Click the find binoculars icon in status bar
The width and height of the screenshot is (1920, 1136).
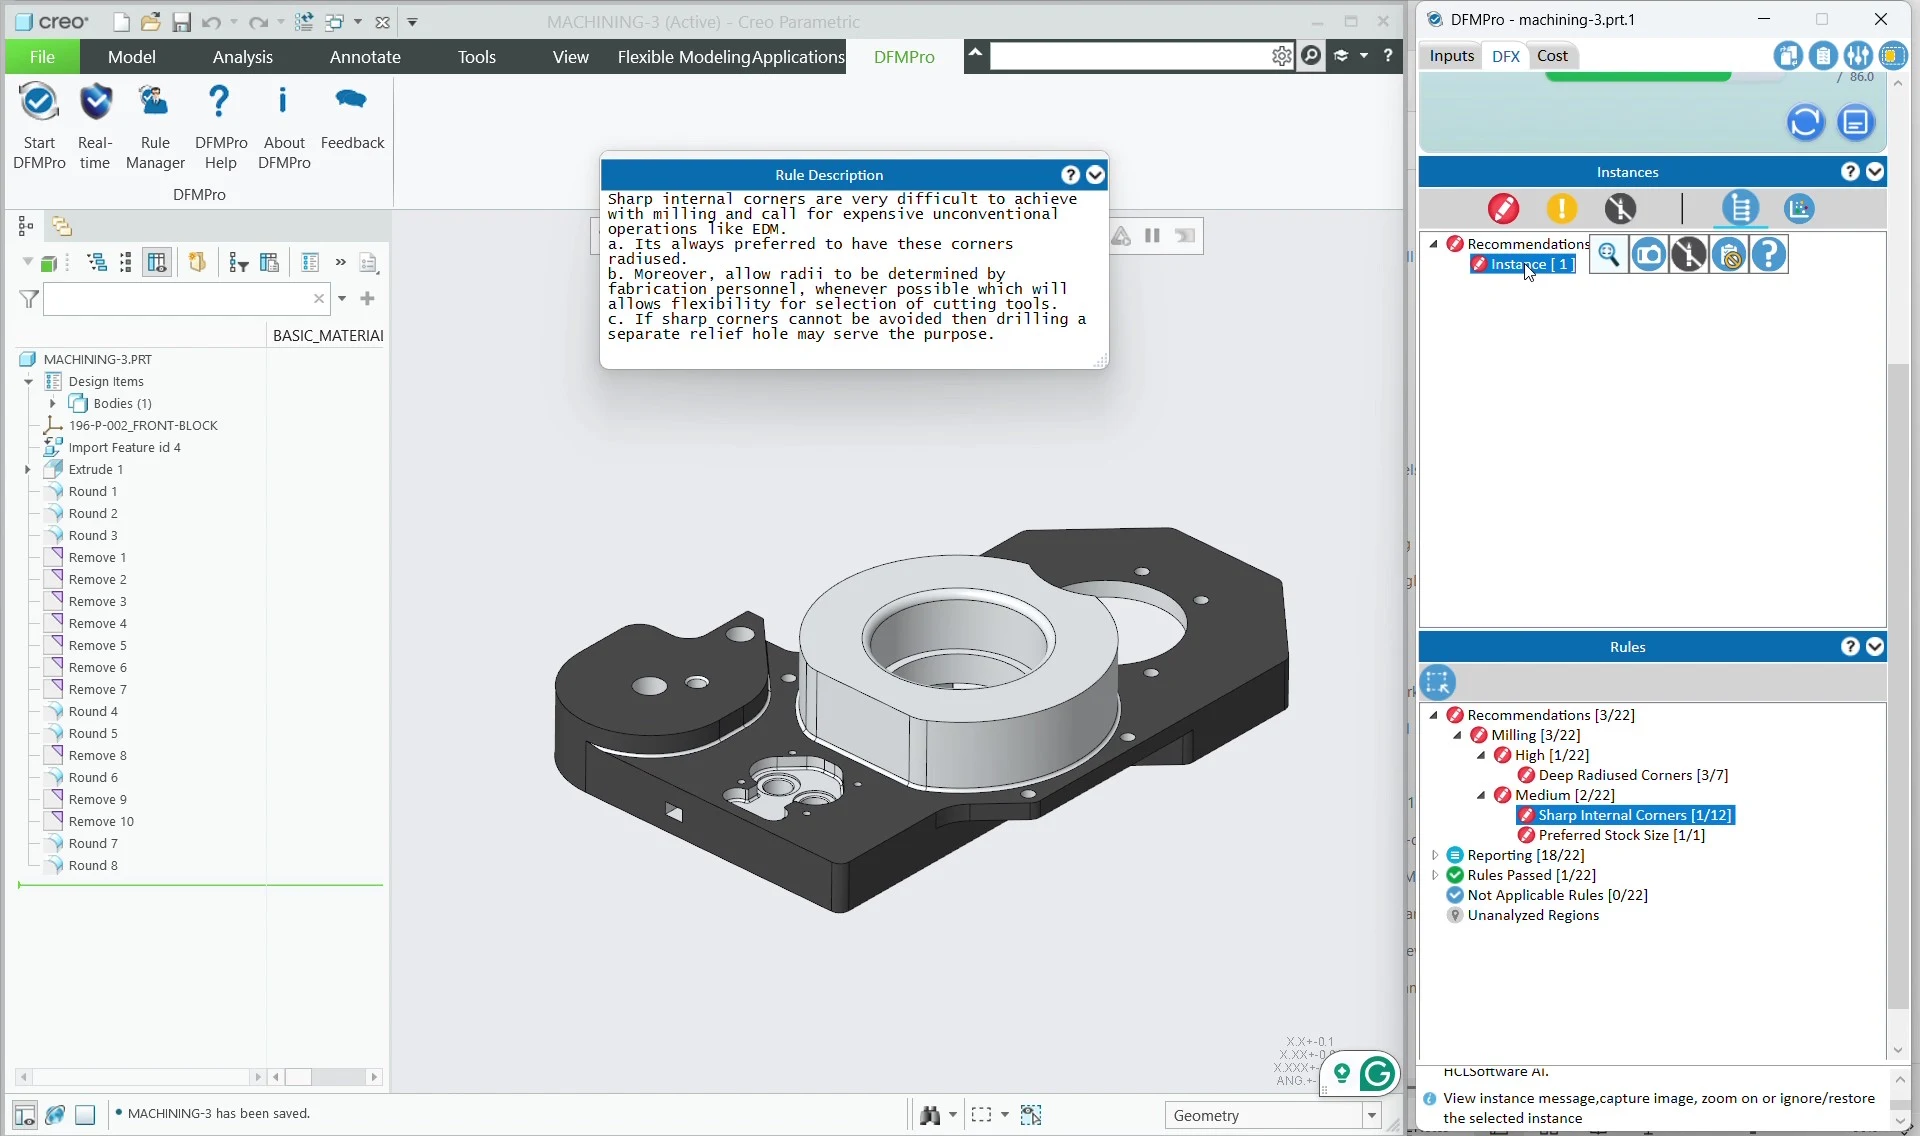pyautogui.click(x=930, y=1115)
